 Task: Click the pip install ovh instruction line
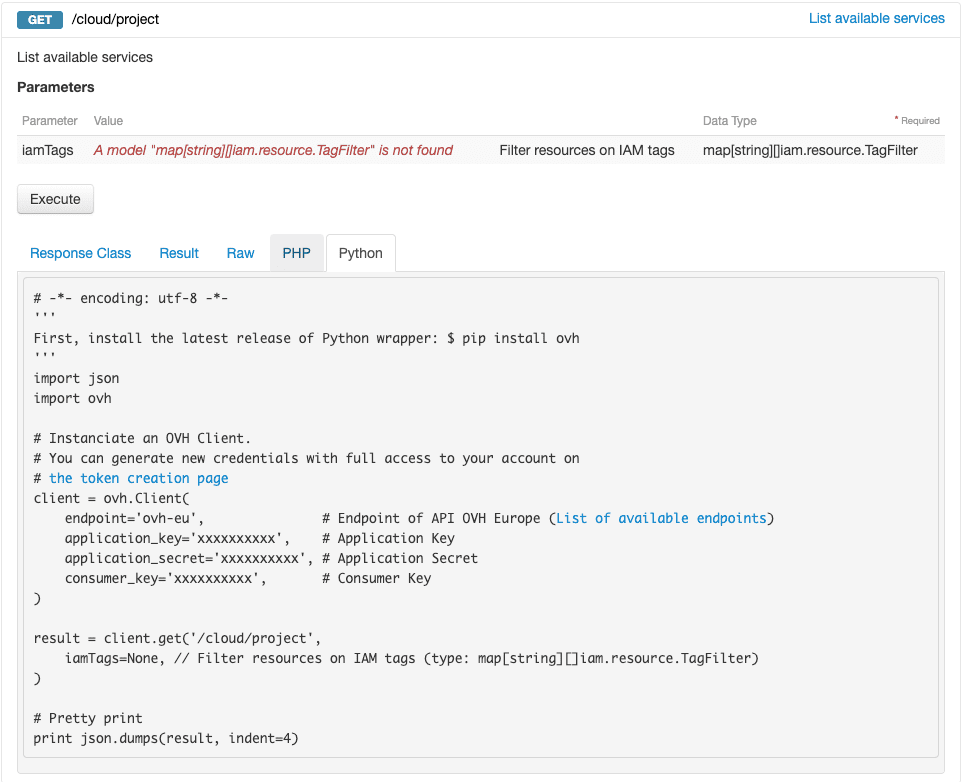[x=306, y=338]
